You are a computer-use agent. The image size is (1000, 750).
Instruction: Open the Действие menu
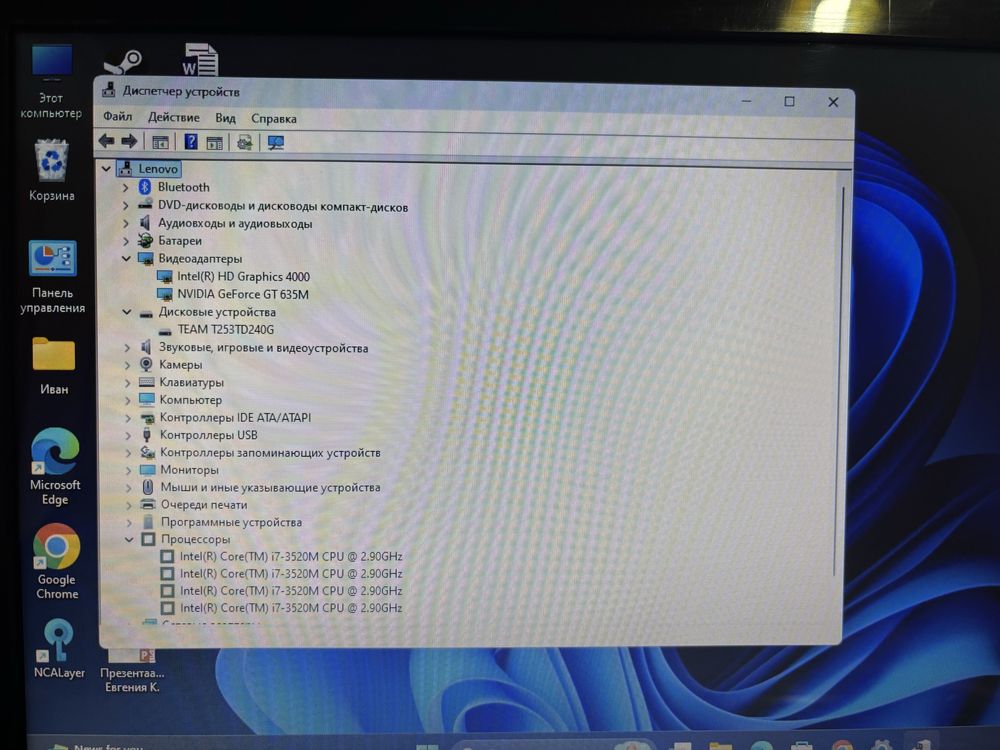[x=173, y=117]
